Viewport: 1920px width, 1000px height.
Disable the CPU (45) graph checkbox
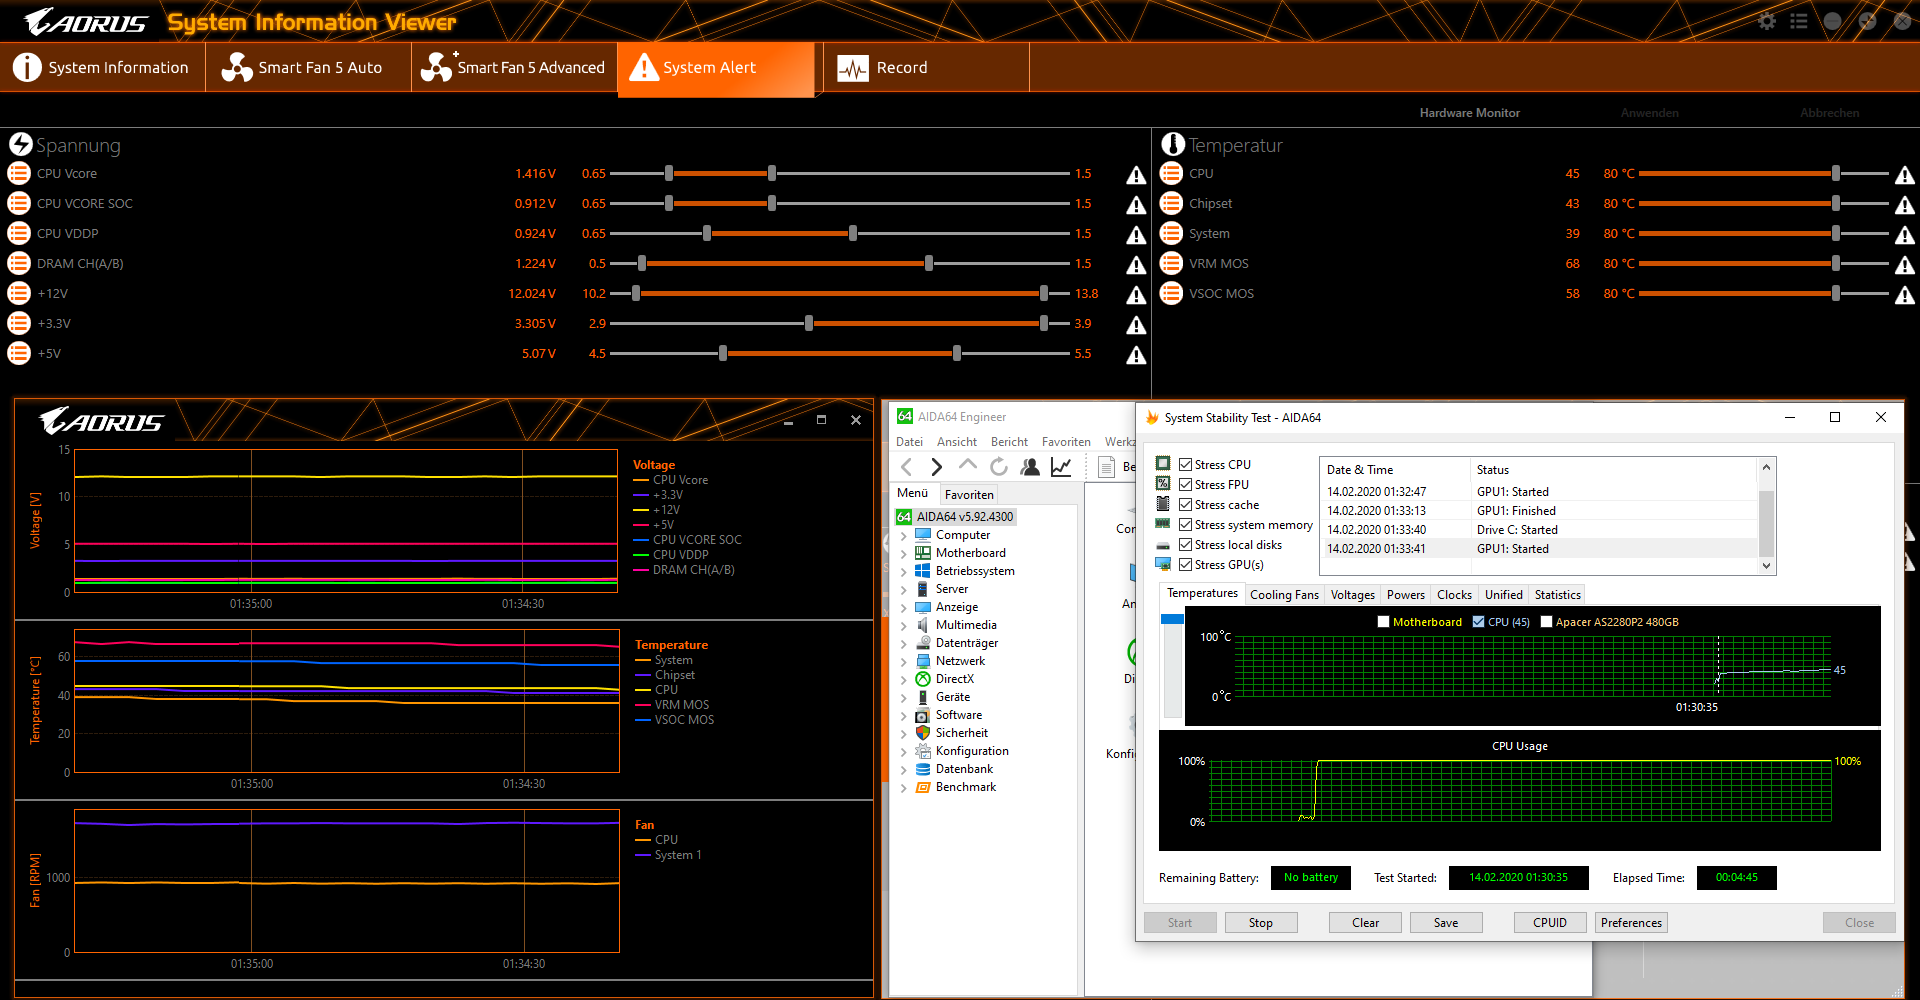tap(1479, 622)
